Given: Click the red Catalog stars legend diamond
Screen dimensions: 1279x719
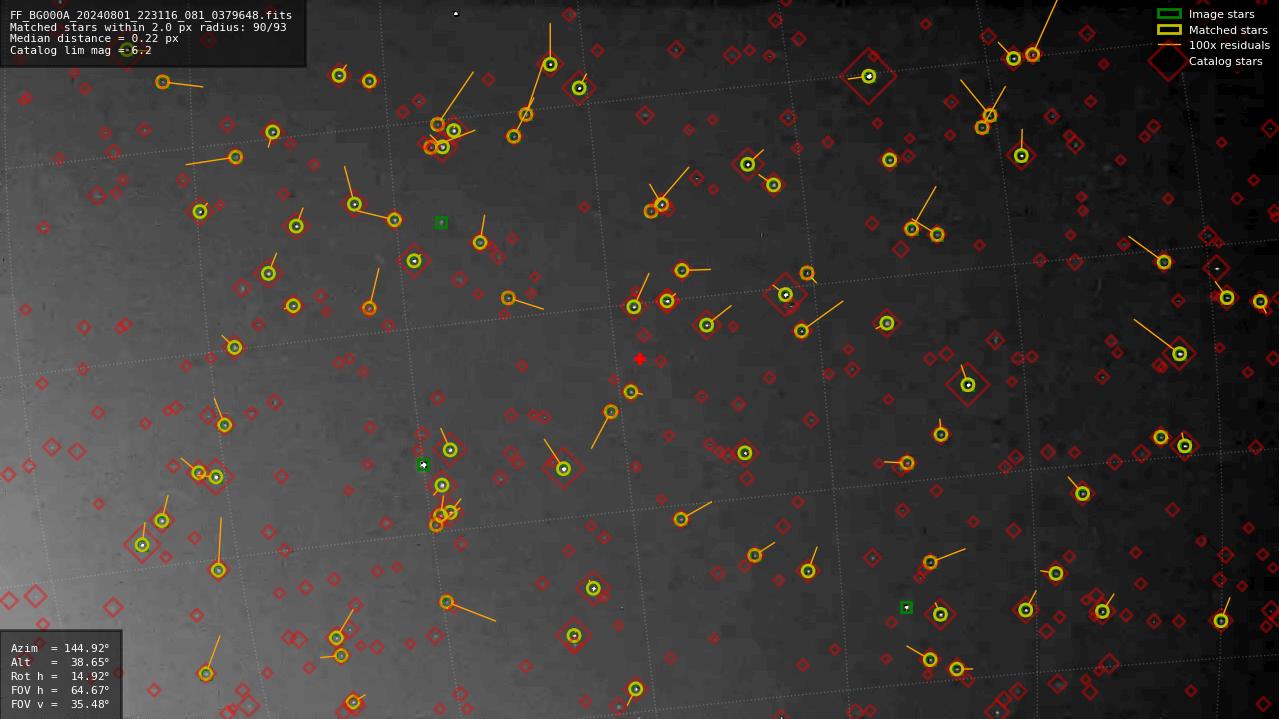Looking at the screenshot, I should point(1168,61).
